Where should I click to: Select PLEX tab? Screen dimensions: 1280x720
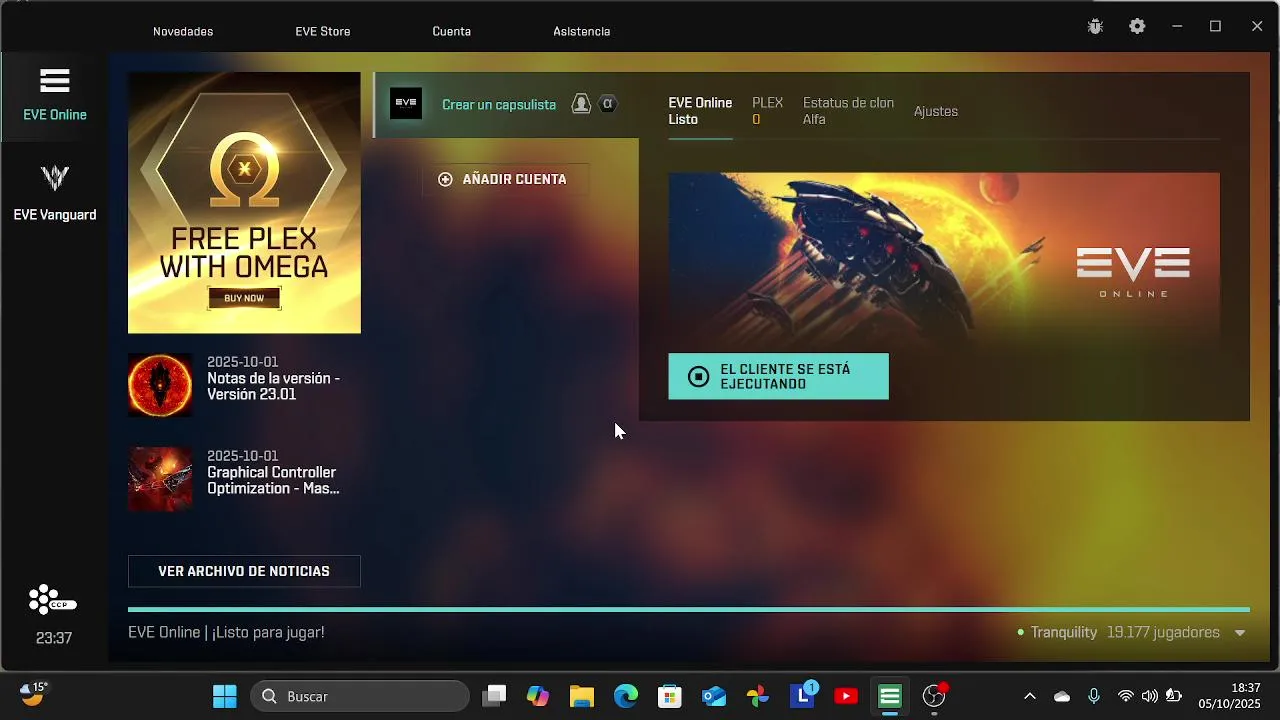coord(768,111)
